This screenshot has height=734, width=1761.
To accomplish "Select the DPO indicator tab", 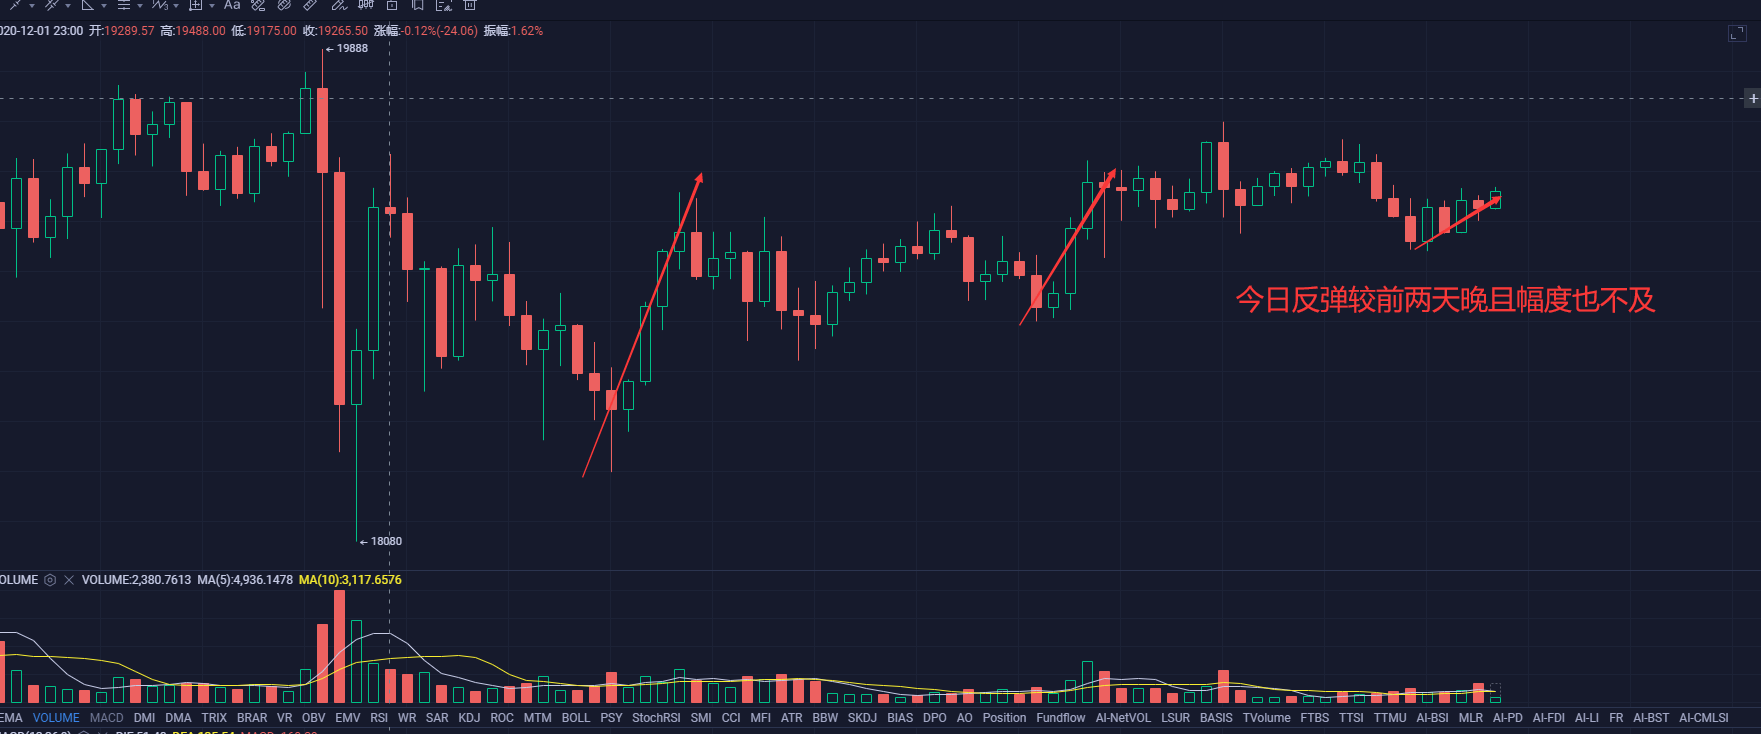I will (x=935, y=718).
